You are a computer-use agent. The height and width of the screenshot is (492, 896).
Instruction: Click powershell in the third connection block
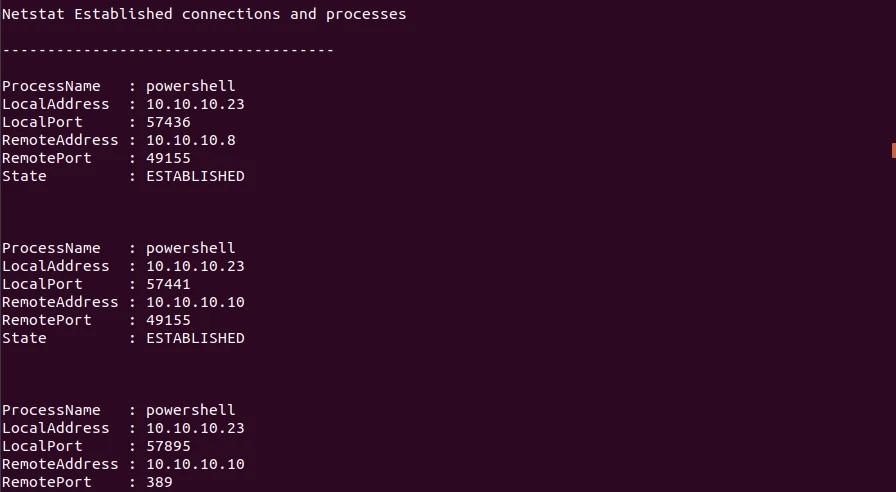pos(190,410)
